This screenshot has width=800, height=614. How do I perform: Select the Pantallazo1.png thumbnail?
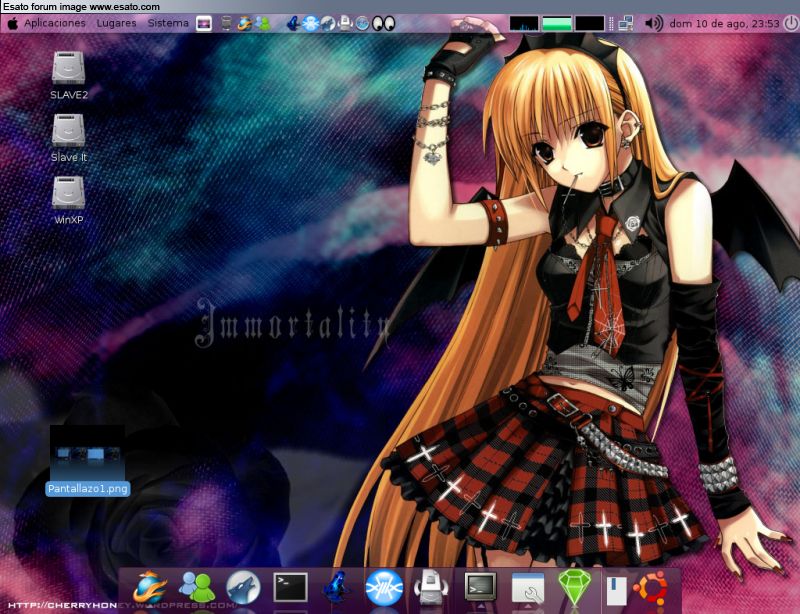click(87, 452)
